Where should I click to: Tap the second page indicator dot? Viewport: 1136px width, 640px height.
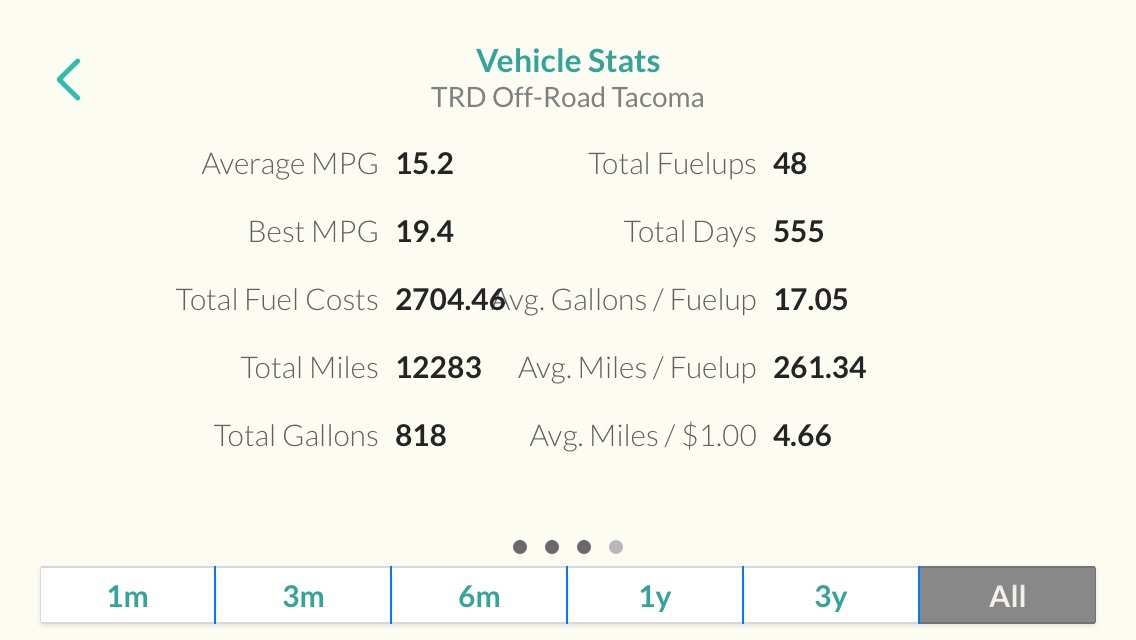pyautogui.click(x=552, y=547)
